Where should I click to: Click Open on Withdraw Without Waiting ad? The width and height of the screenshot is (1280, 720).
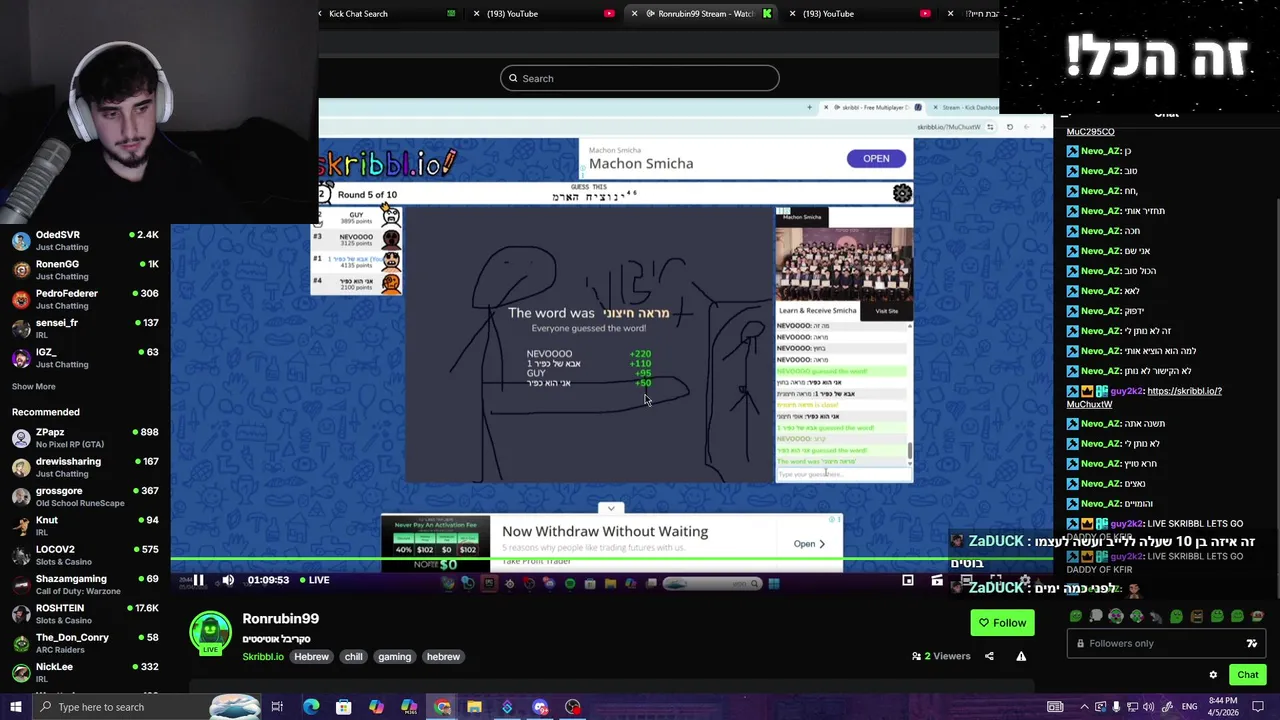click(809, 544)
